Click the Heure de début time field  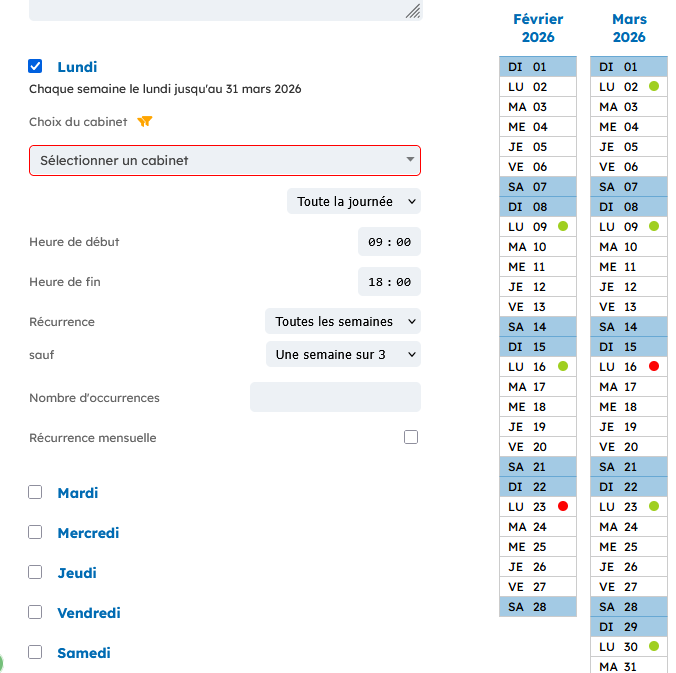click(389, 242)
